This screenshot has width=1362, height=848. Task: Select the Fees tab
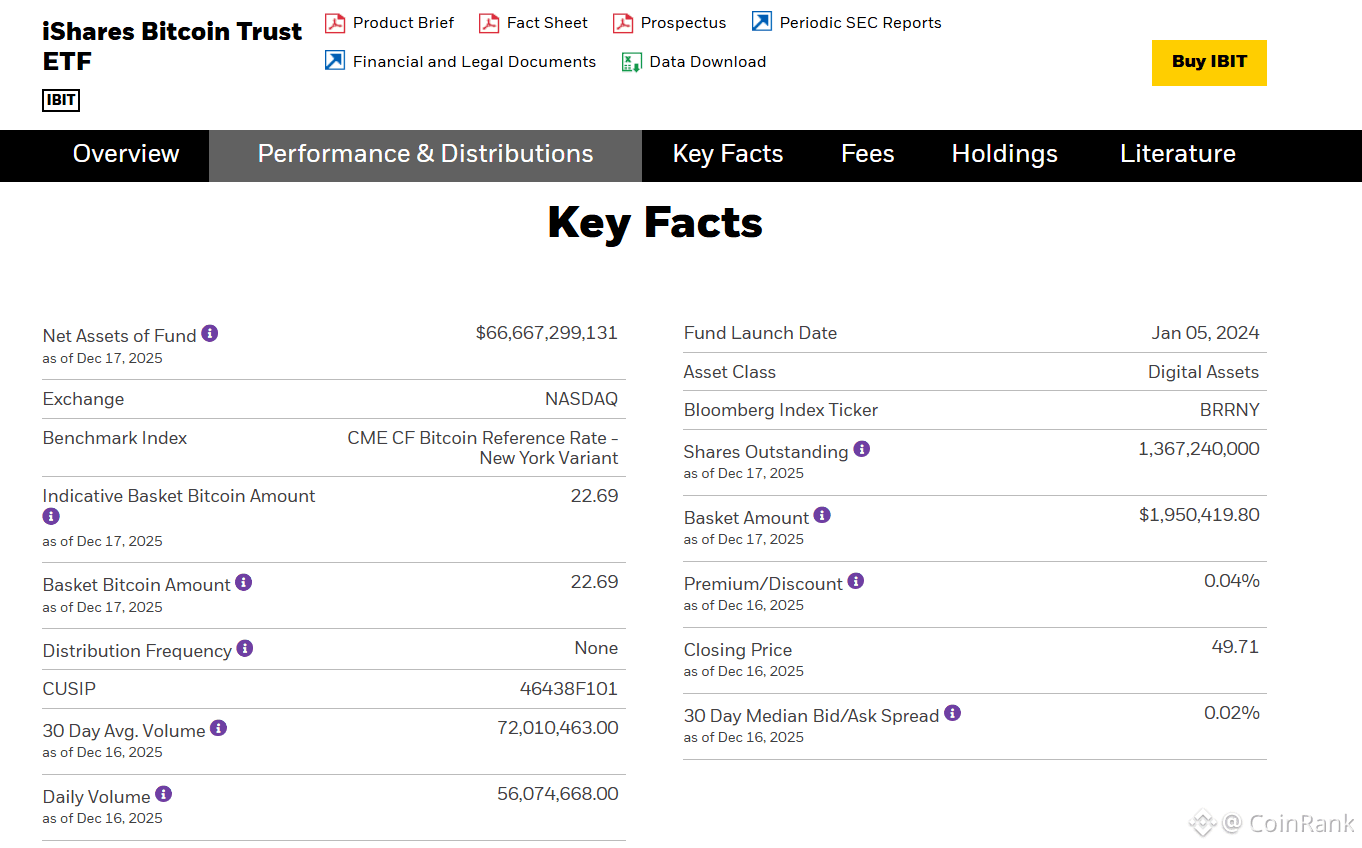pos(867,154)
